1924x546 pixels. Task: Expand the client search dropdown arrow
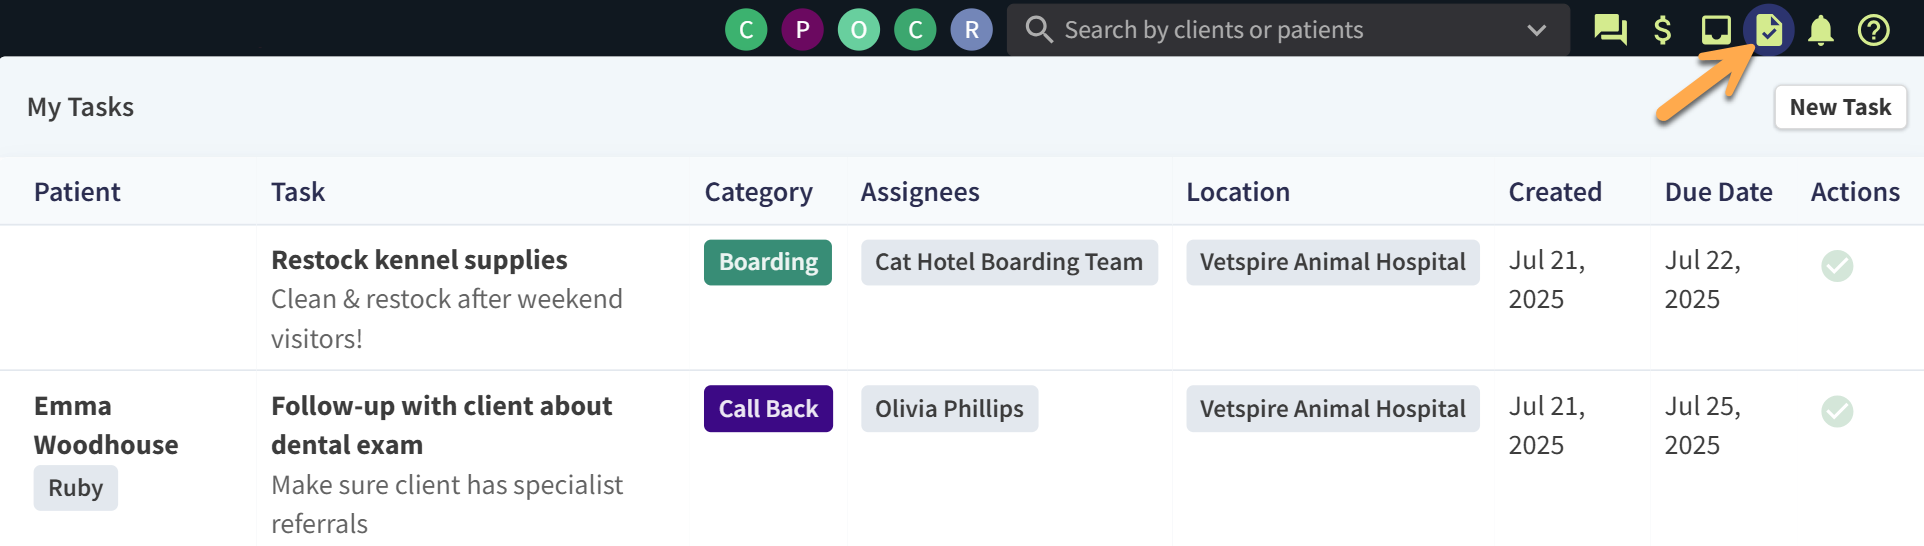[x=1537, y=30]
